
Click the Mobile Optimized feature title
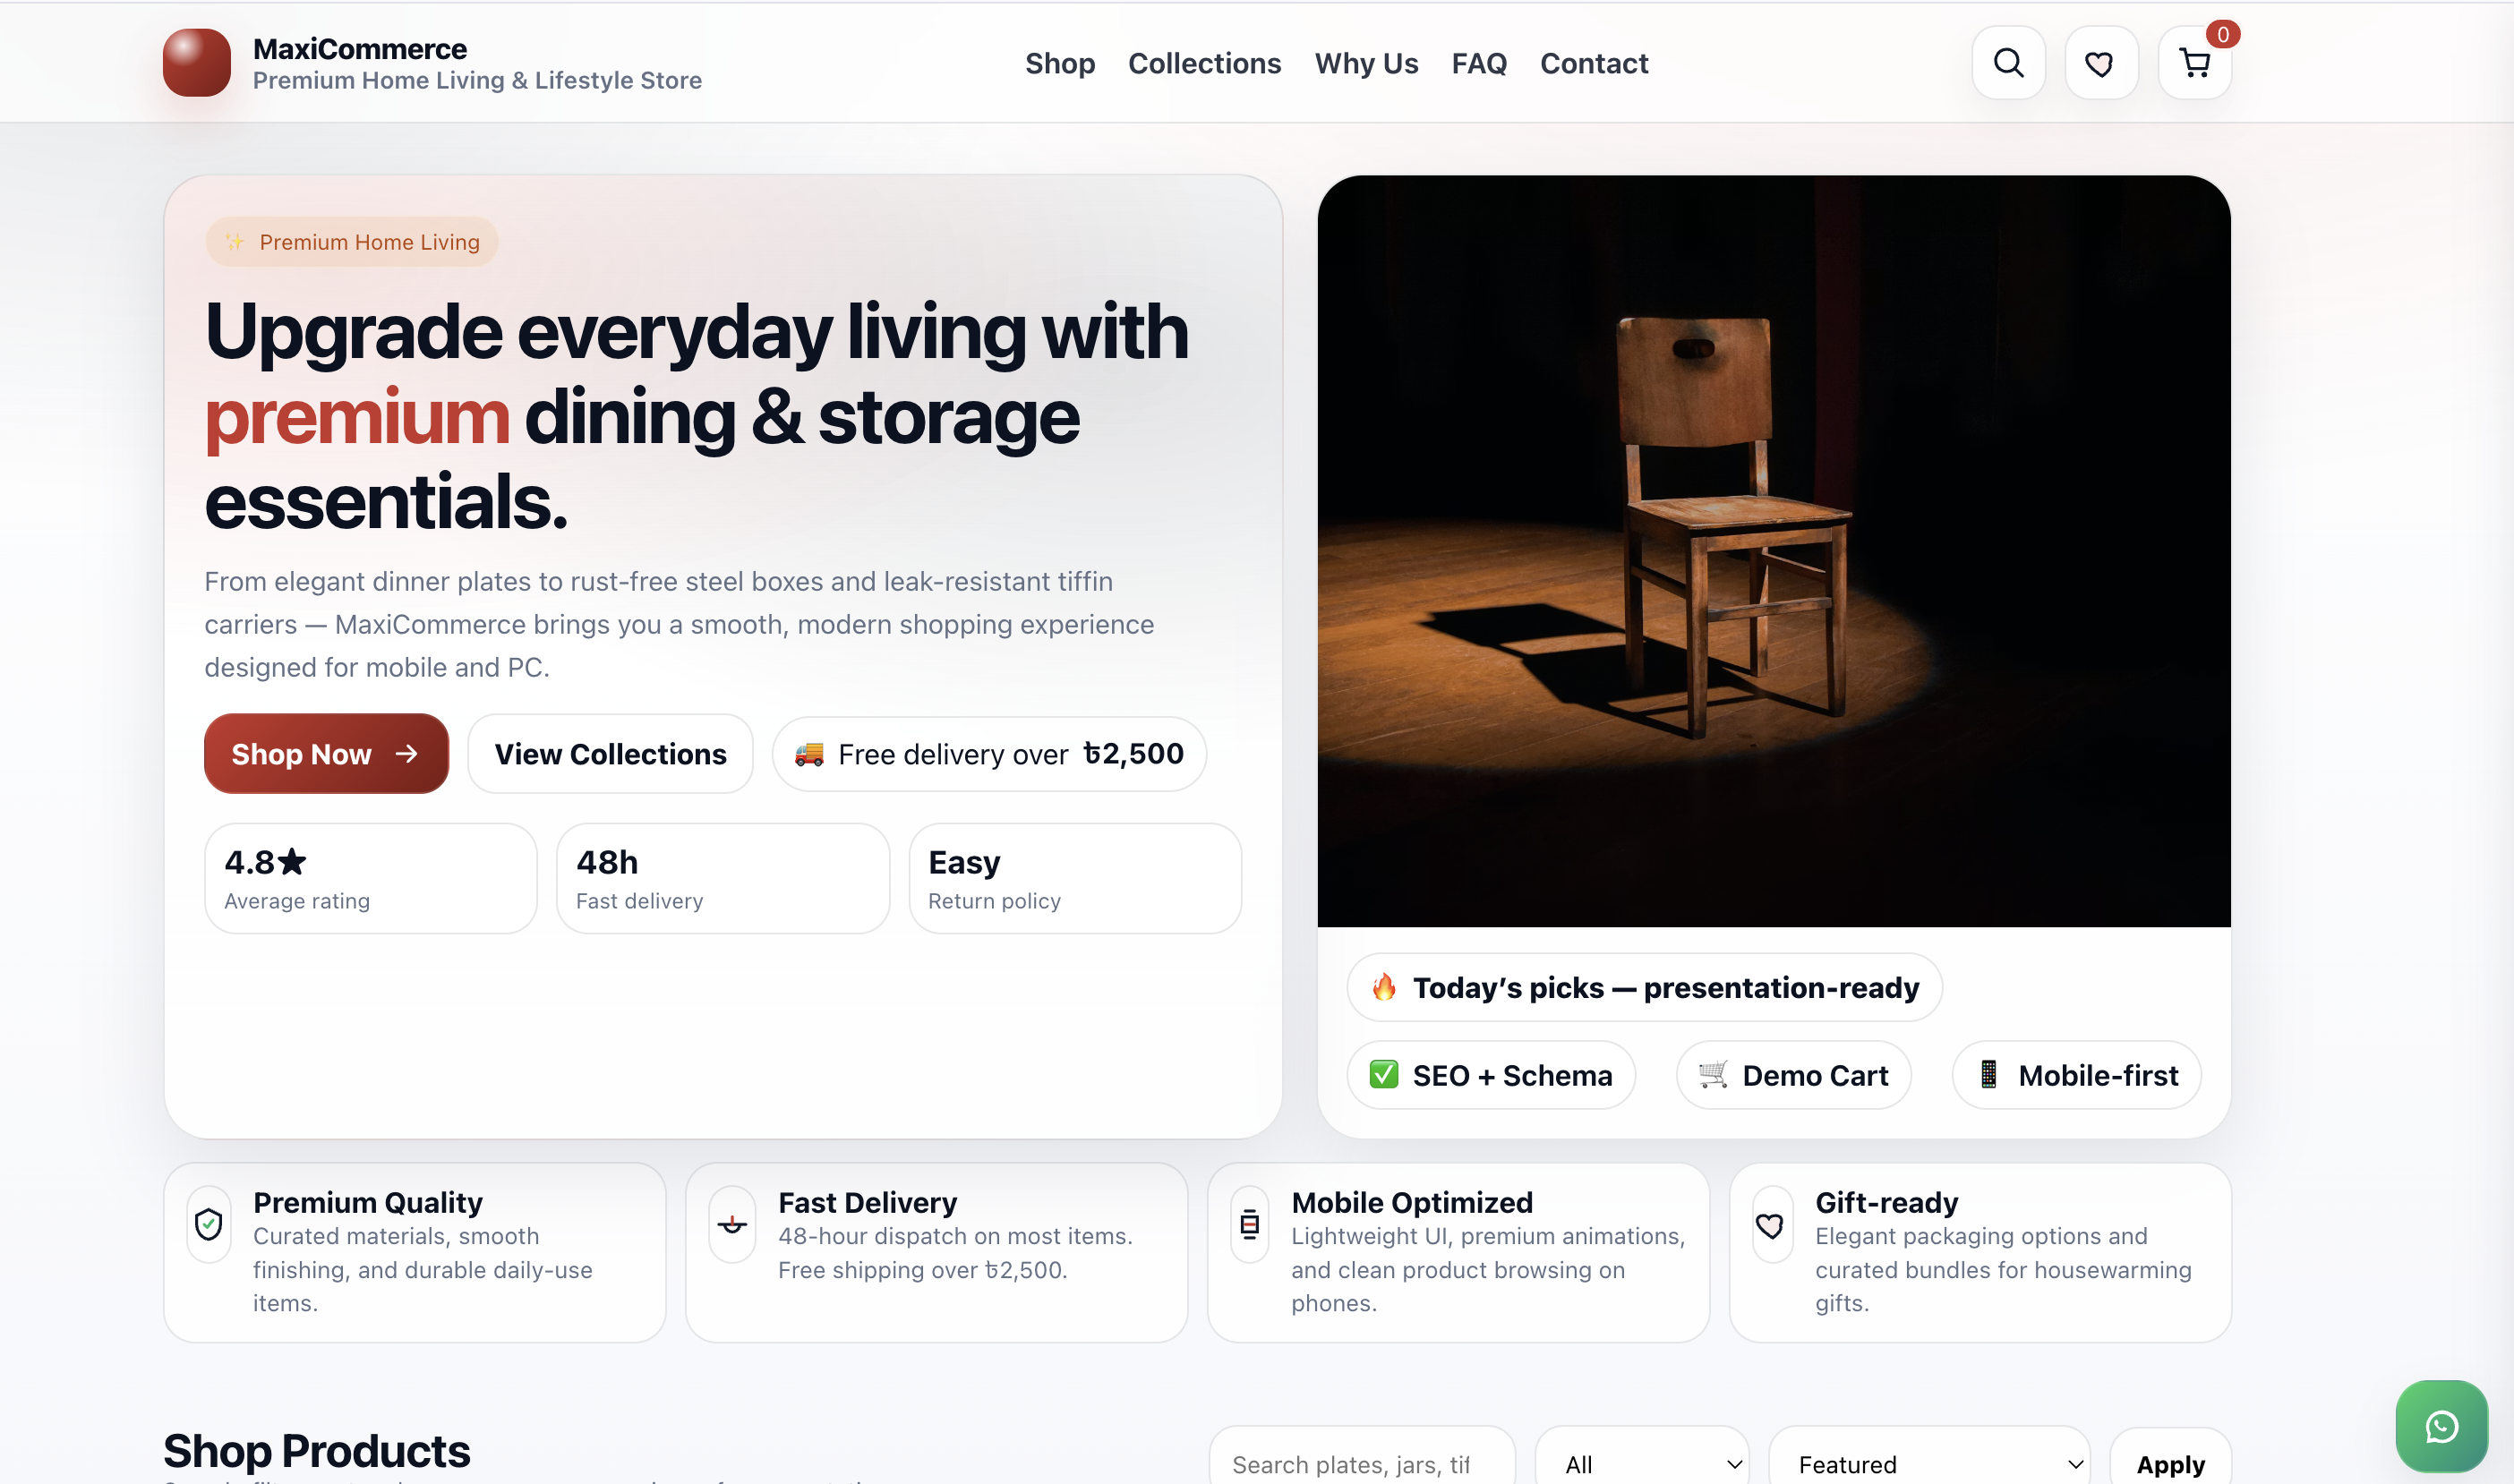tap(1411, 1202)
